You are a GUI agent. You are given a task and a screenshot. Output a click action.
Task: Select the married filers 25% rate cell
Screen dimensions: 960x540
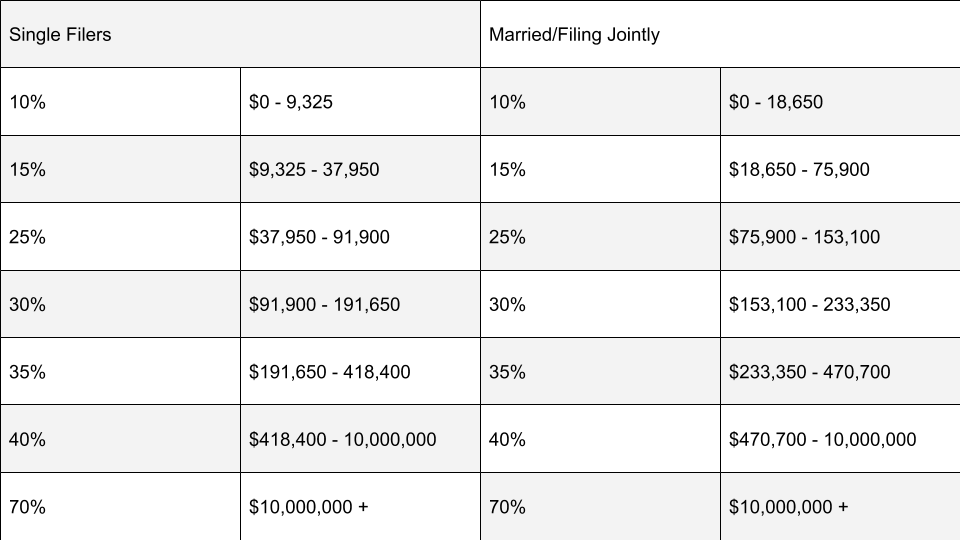coord(600,236)
